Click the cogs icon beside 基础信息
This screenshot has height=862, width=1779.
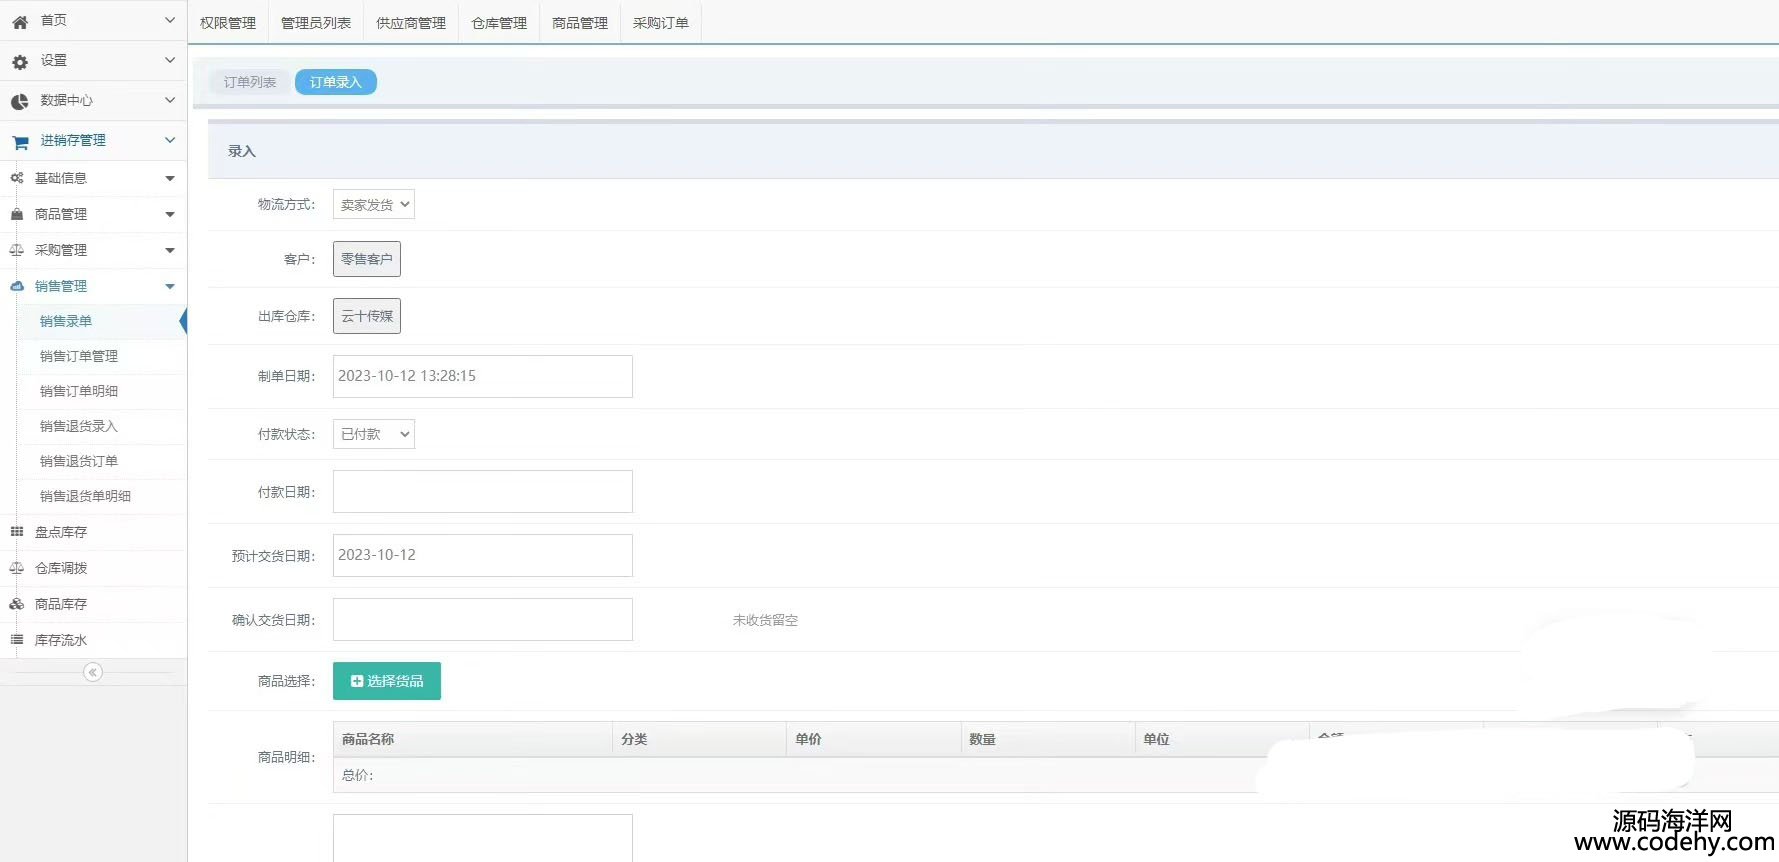point(16,178)
